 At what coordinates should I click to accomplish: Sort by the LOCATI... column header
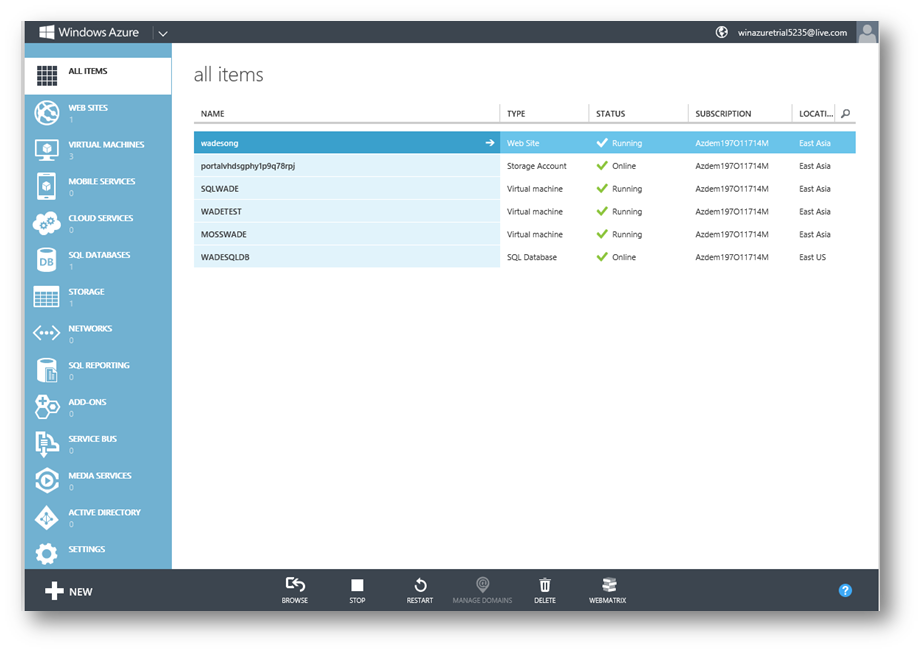click(816, 113)
